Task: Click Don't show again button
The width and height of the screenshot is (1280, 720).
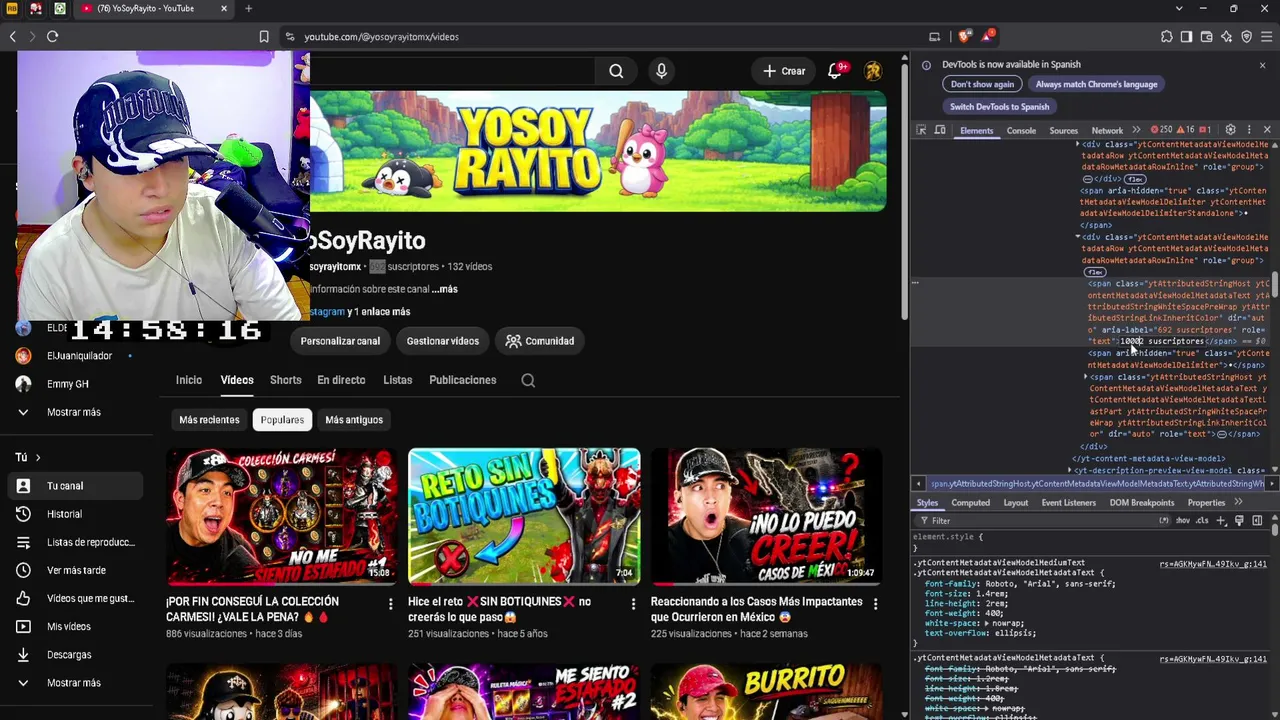Action: pos(982,85)
